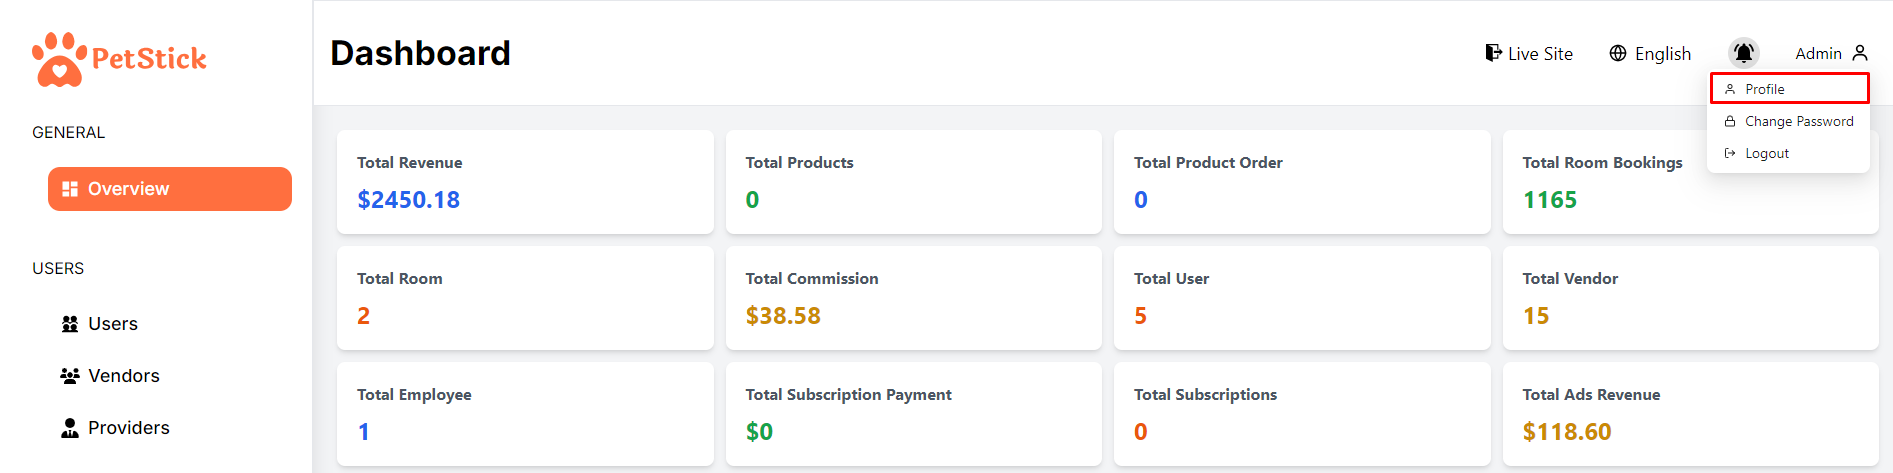1893x473 pixels.
Task: Select Profile from the admin menu
Action: click(x=1765, y=89)
